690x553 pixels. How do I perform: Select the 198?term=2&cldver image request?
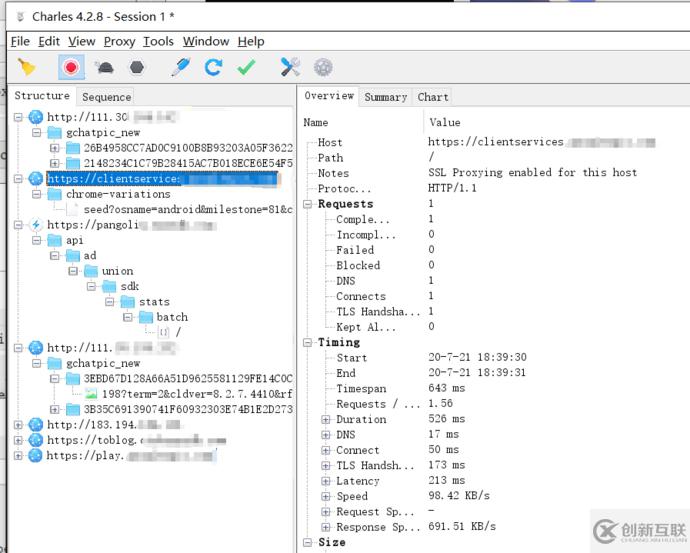click(x=197, y=394)
